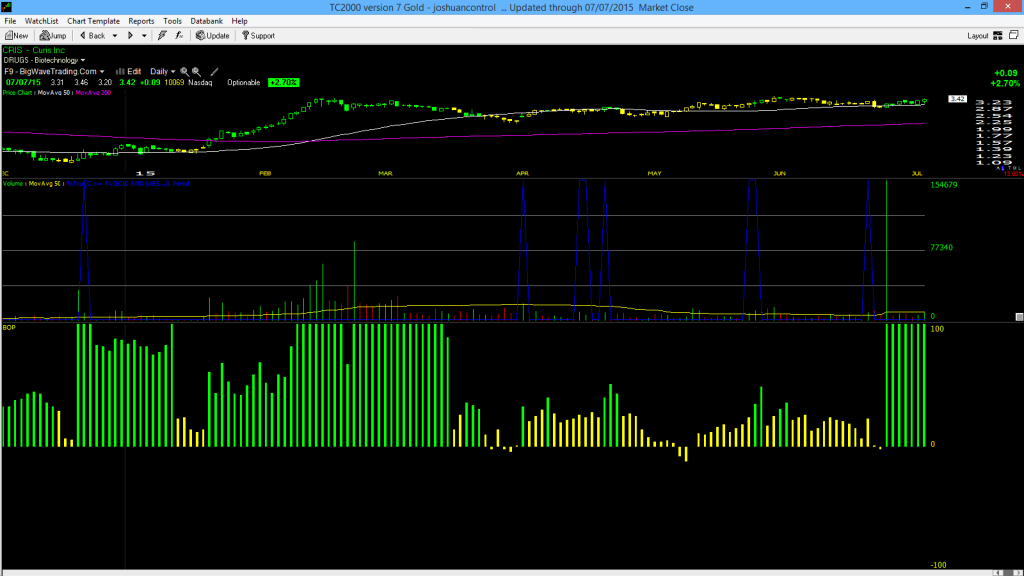Open the Databank menu
The height and width of the screenshot is (576, 1024).
(206, 21)
